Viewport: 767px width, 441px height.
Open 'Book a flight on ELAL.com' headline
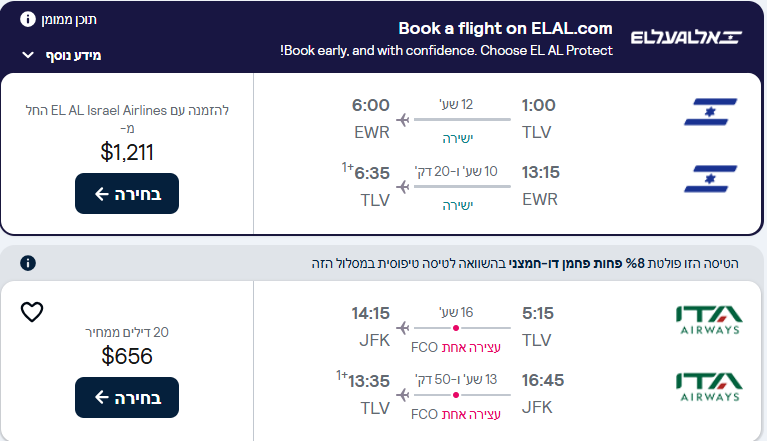pyautogui.click(x=505, y=28)
